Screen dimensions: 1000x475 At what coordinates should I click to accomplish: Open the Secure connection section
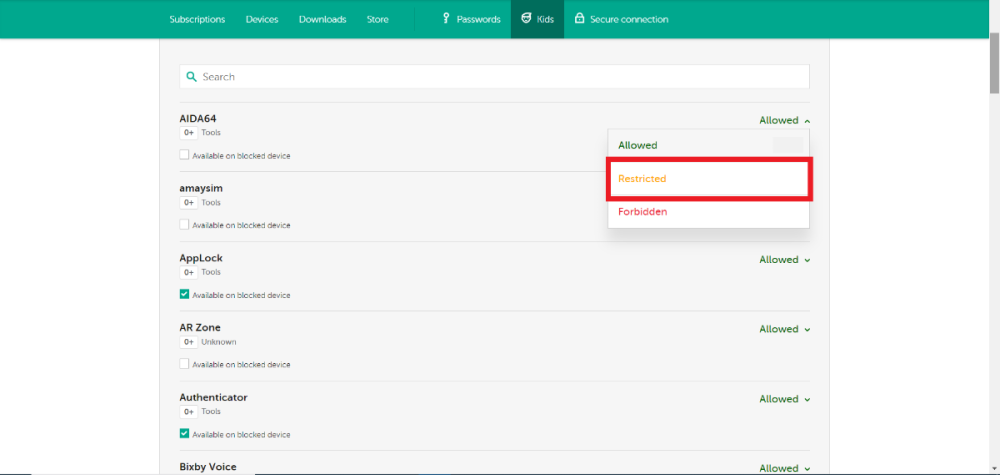point(621,19)
